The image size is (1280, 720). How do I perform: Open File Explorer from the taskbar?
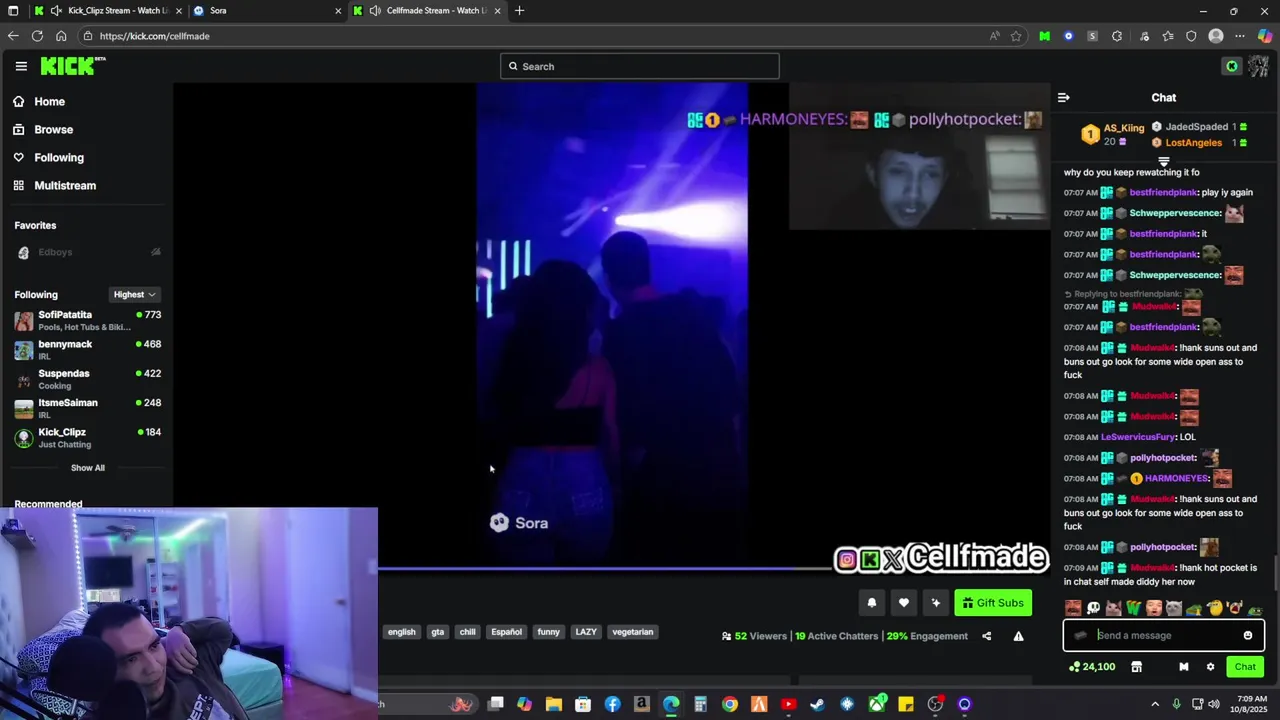coord(553,704)
